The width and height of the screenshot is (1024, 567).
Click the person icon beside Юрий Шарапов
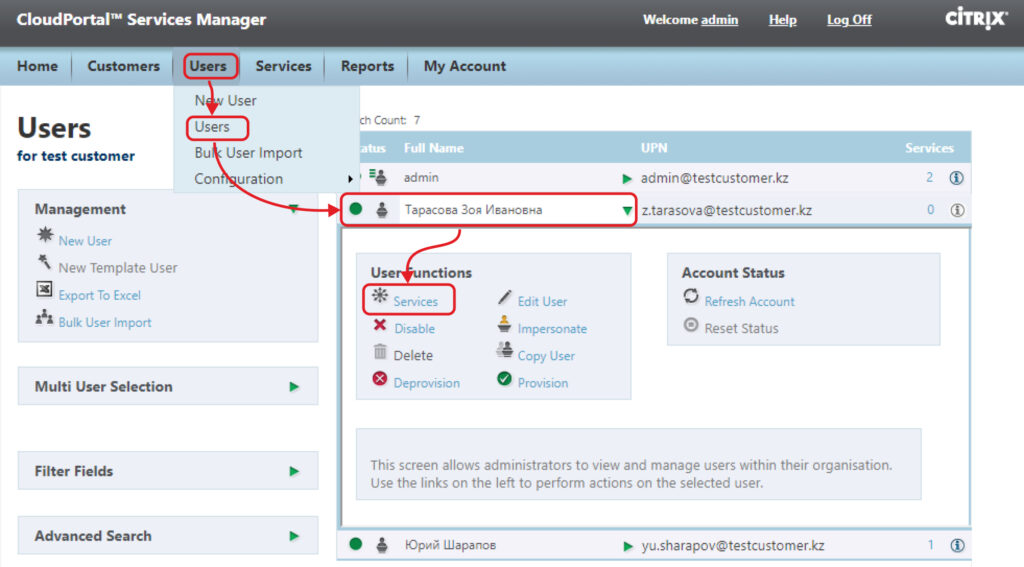[382, 545]
